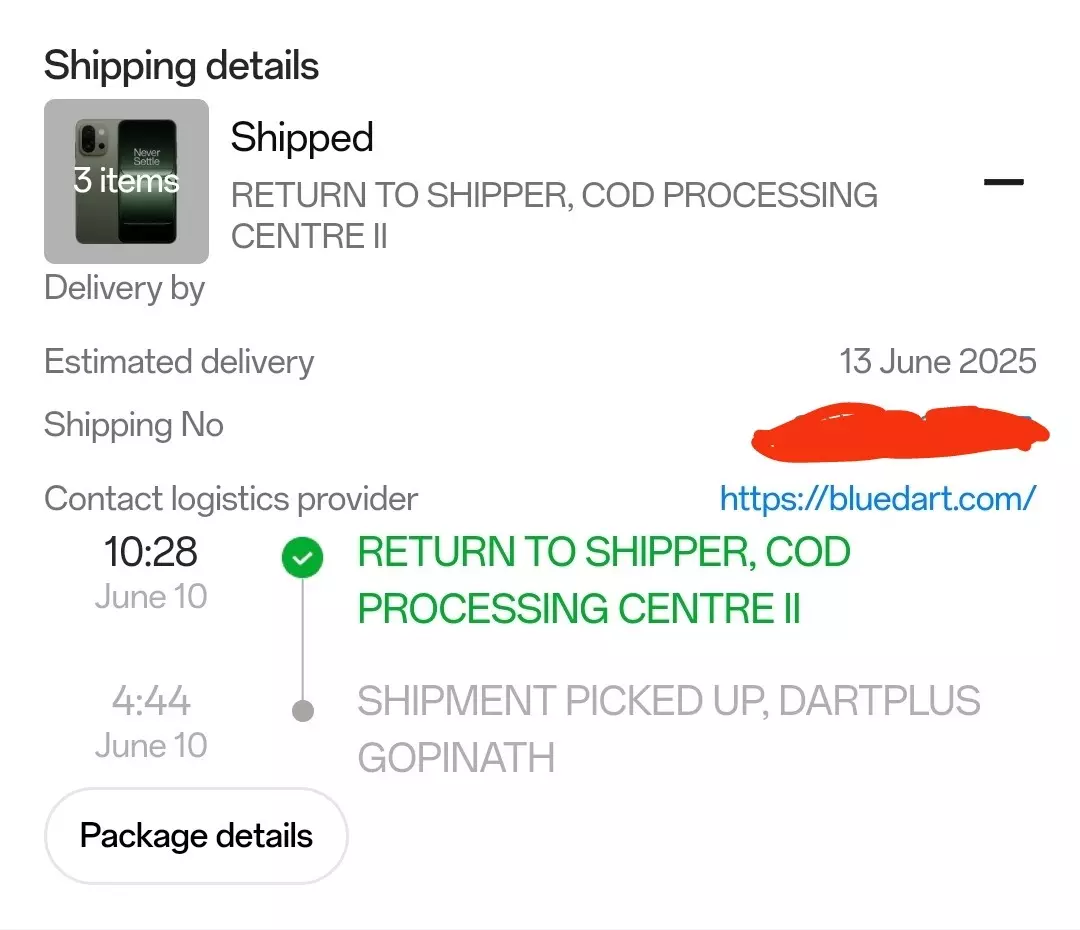Tap the gray return-to-shipper subtitle under Shipped
This screenshot has width=1080, height=930.
click(x=554, y=215)
